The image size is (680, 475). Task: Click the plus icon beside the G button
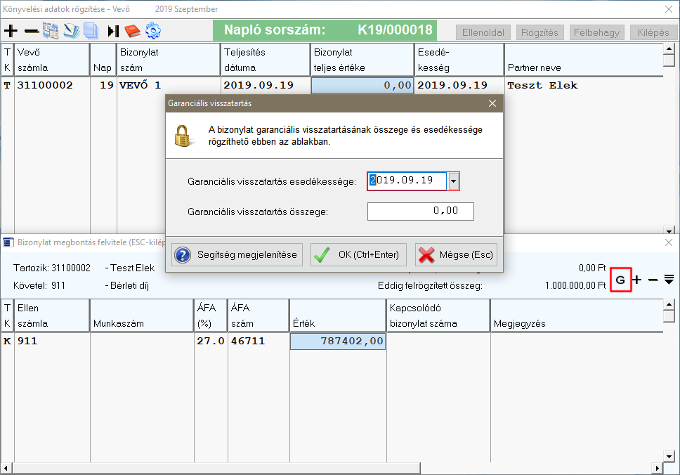(637, 280)
